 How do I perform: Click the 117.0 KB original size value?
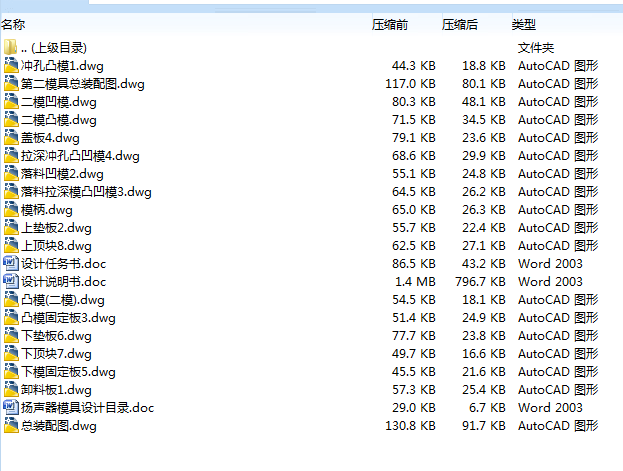click(x=410, y=84)
